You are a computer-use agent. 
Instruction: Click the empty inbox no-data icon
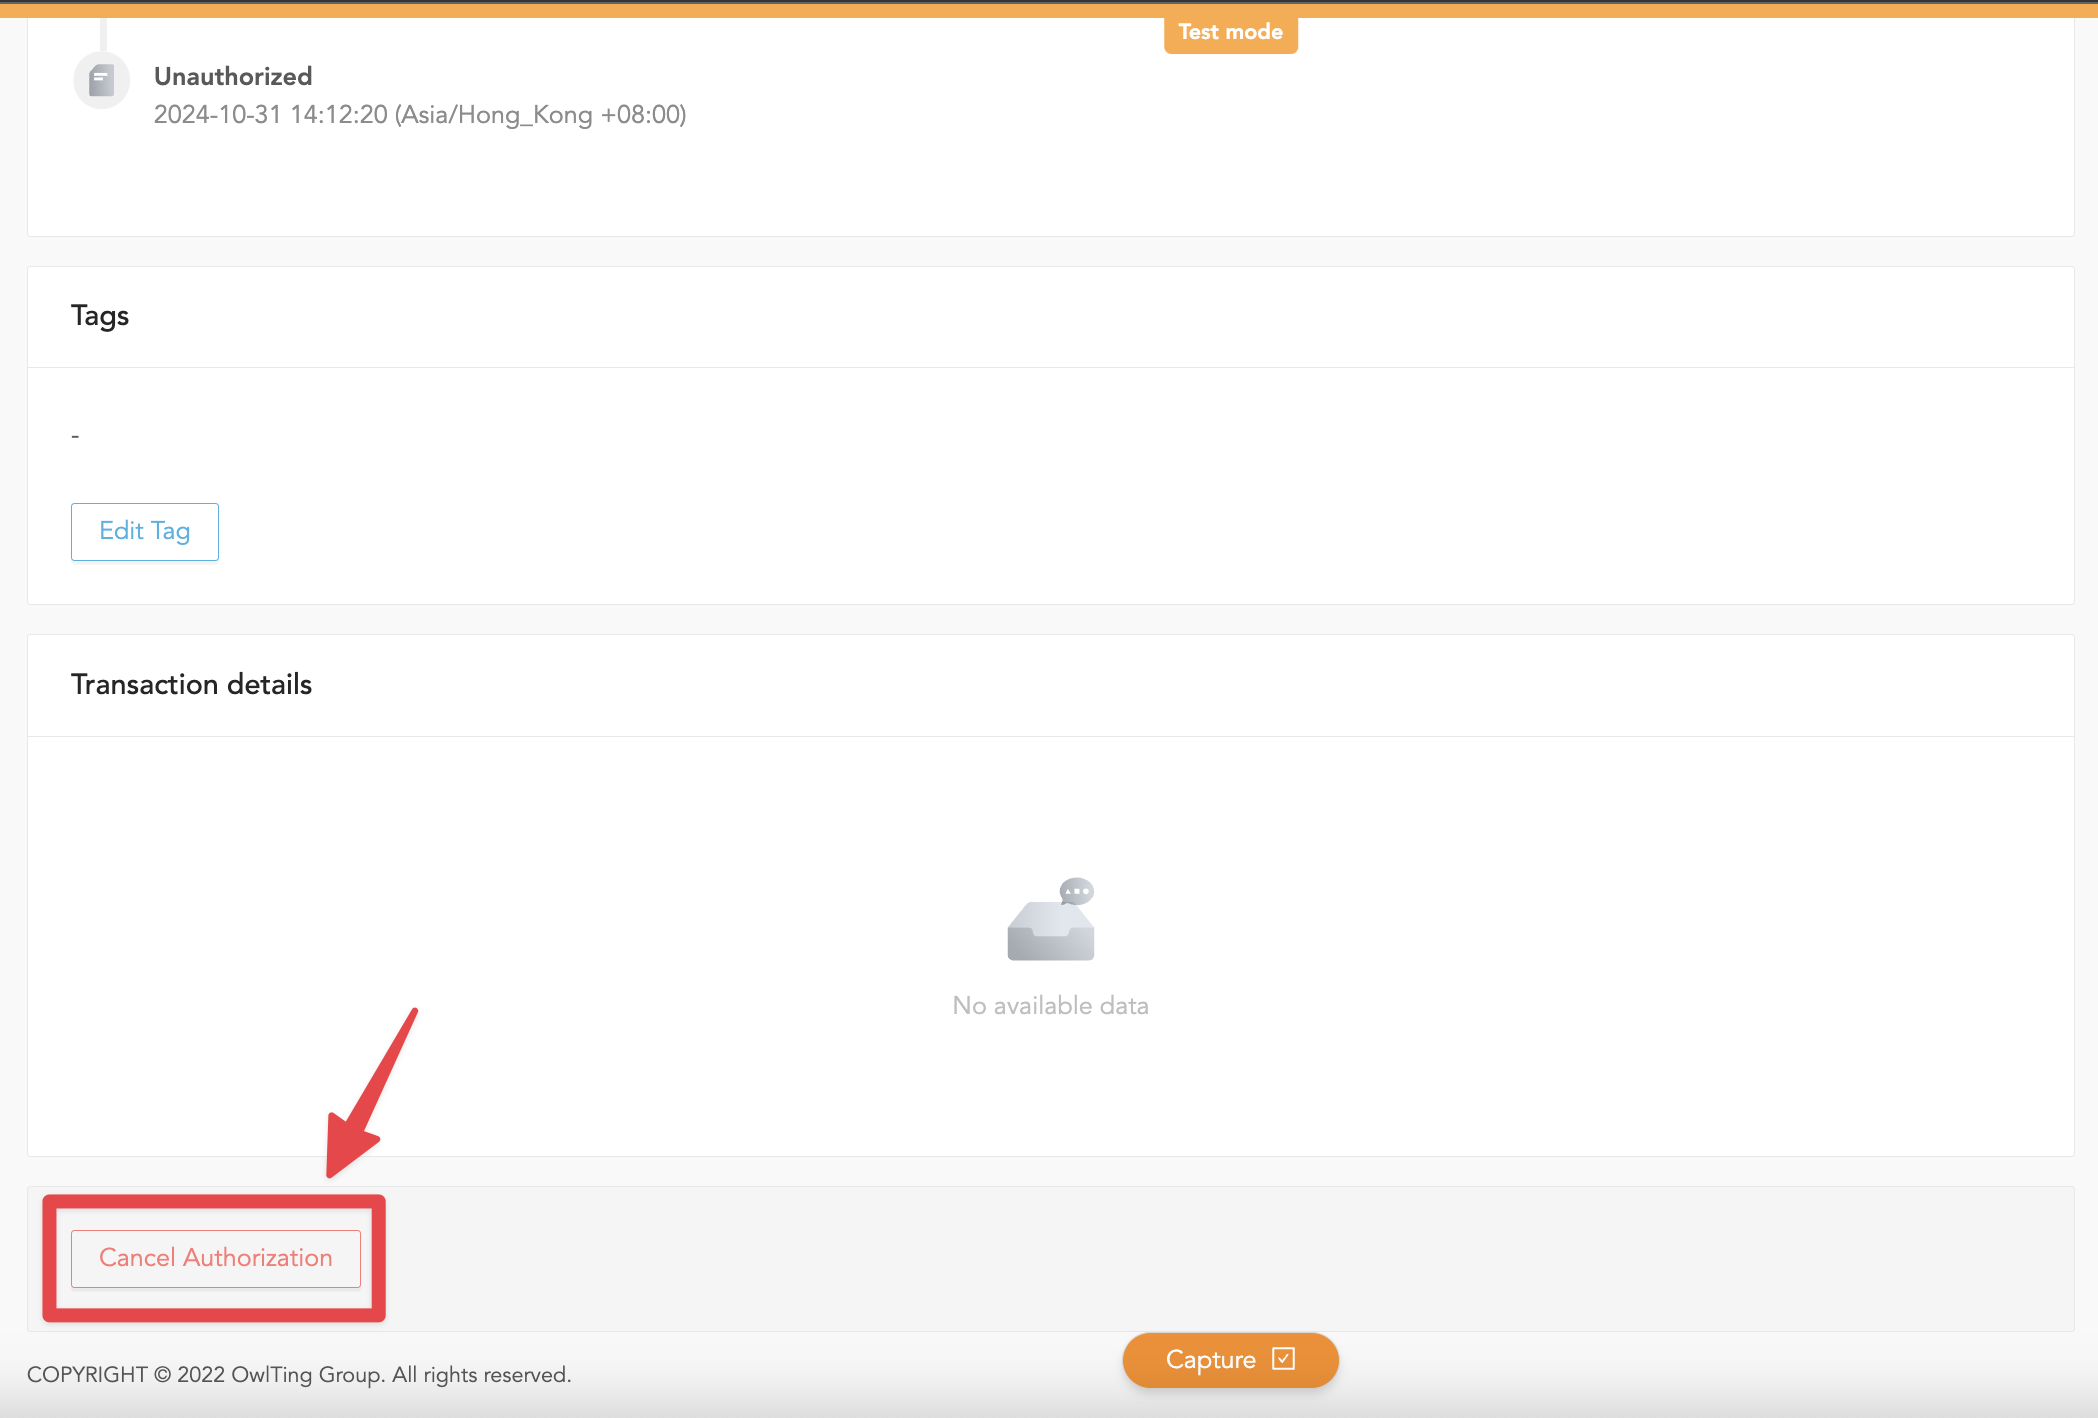(x=1050, y=930)
